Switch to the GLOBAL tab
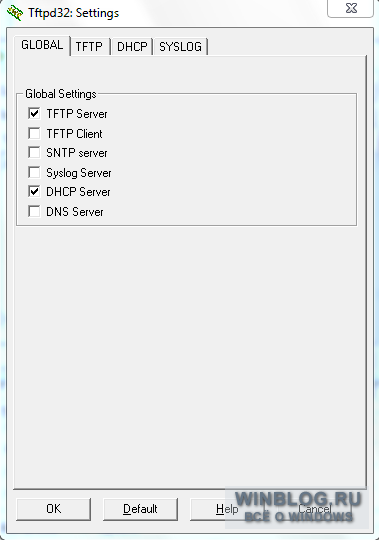 click(x=42, y=45)
